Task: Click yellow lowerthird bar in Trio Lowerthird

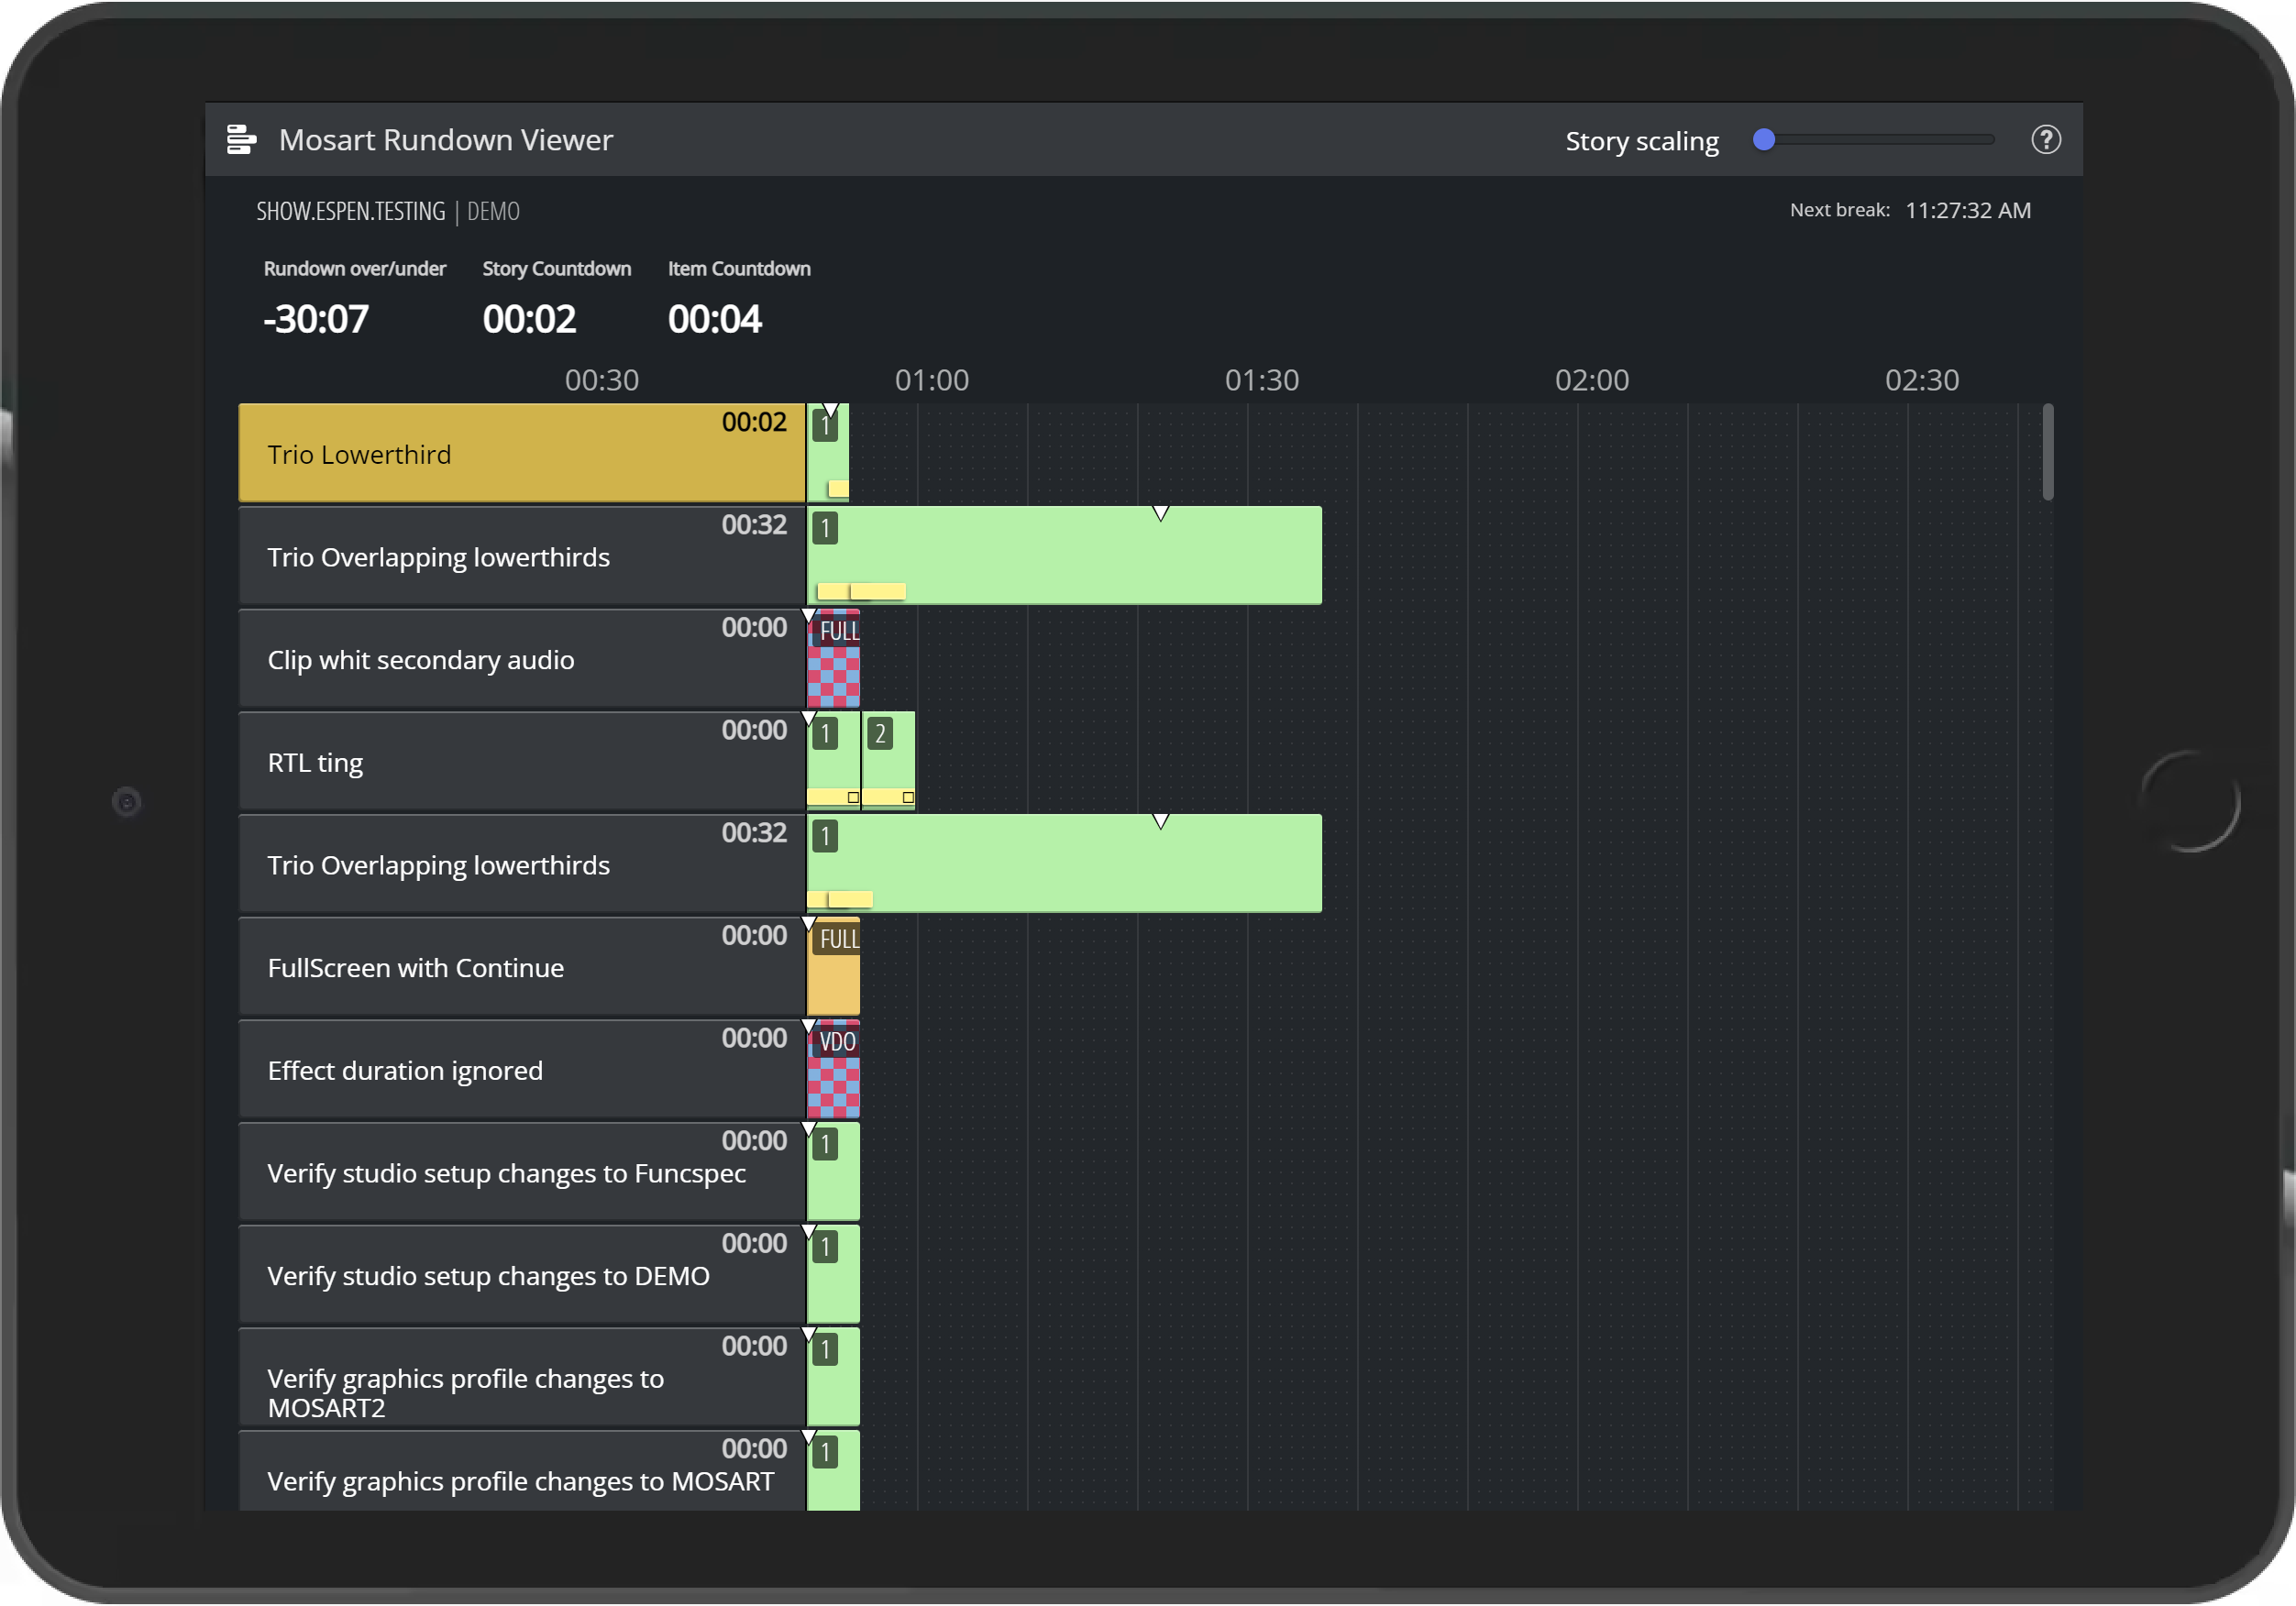Action: click(838, 489)
